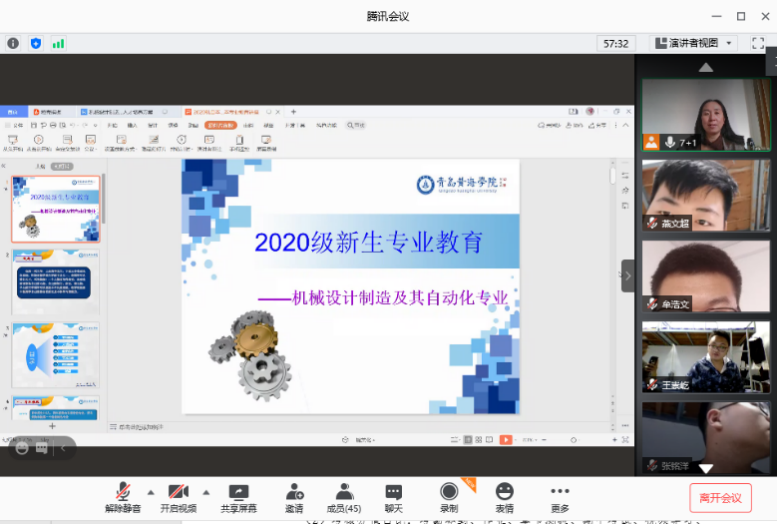Screen dimensions: 777x524
Task: Select the presenter's video thumbnail
Action: point(705,115)
